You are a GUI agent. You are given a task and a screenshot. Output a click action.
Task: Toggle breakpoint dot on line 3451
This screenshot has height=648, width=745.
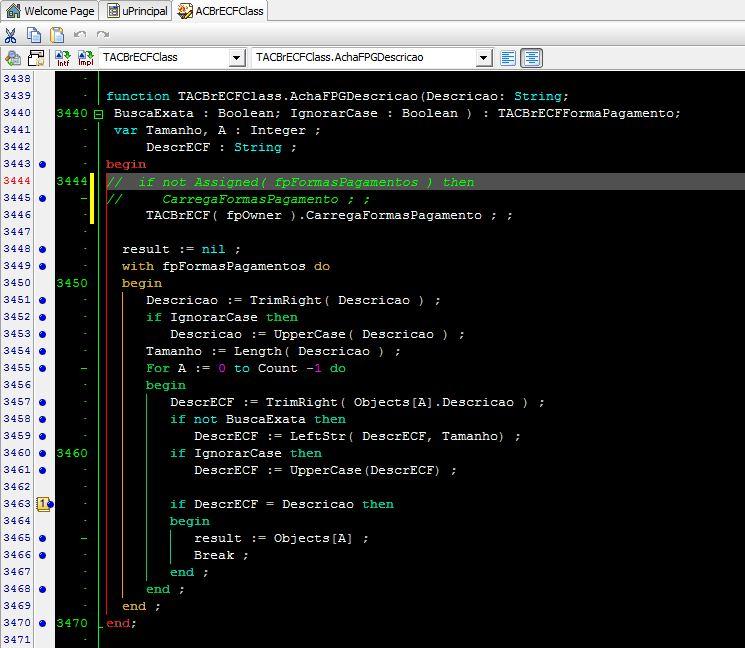(43, 300)
